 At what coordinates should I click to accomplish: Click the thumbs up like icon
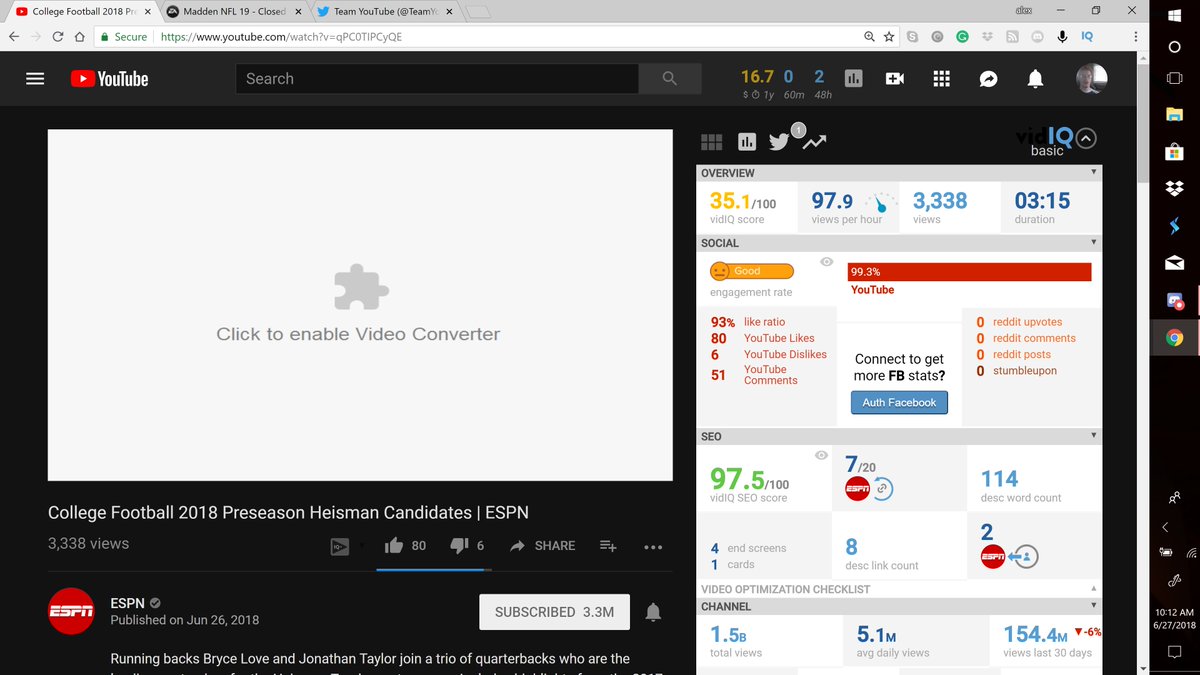(394, 545)
